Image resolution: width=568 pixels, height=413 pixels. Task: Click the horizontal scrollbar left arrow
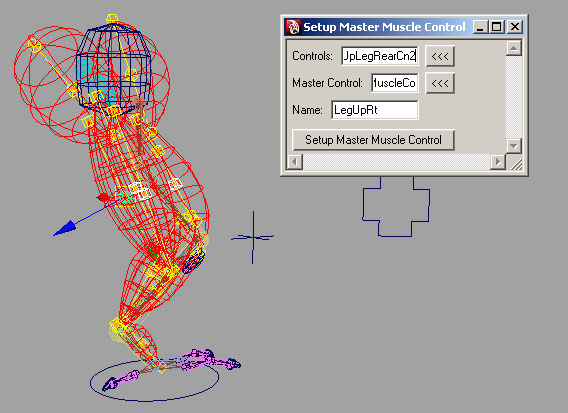coord(295,161)
